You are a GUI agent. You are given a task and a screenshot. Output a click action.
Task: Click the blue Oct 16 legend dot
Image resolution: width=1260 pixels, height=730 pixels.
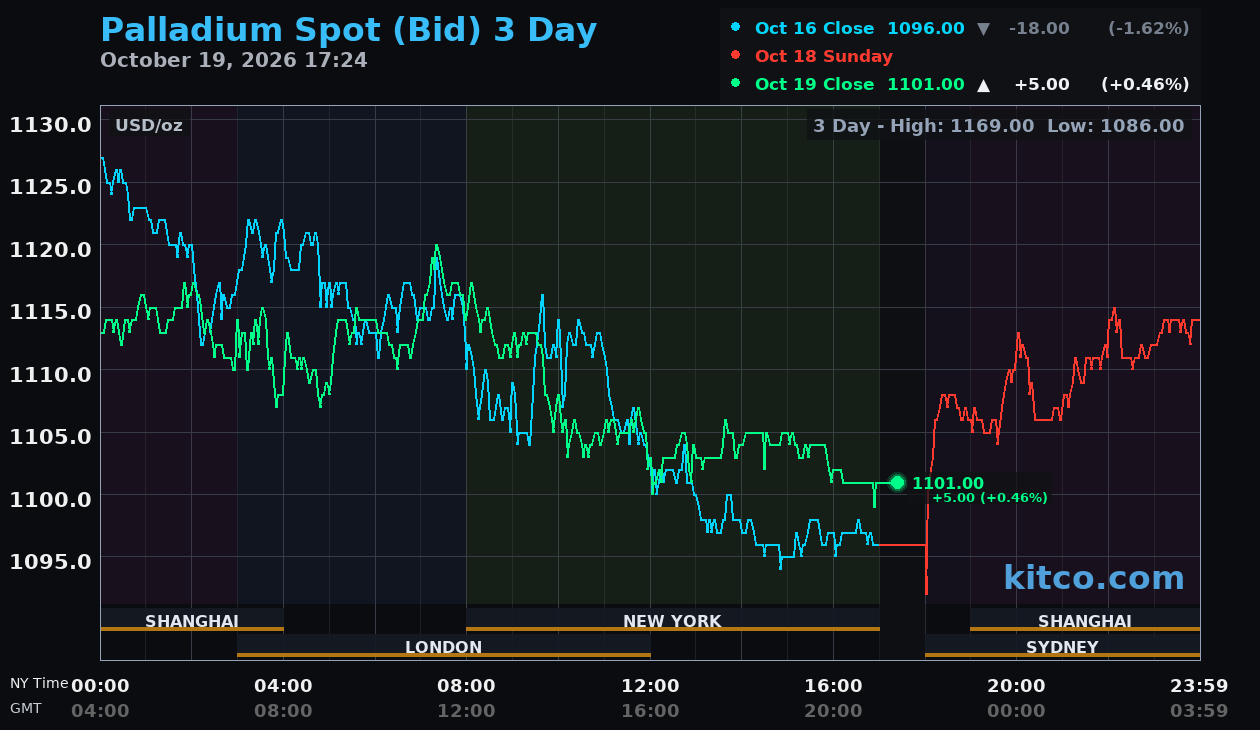point(736,28)
